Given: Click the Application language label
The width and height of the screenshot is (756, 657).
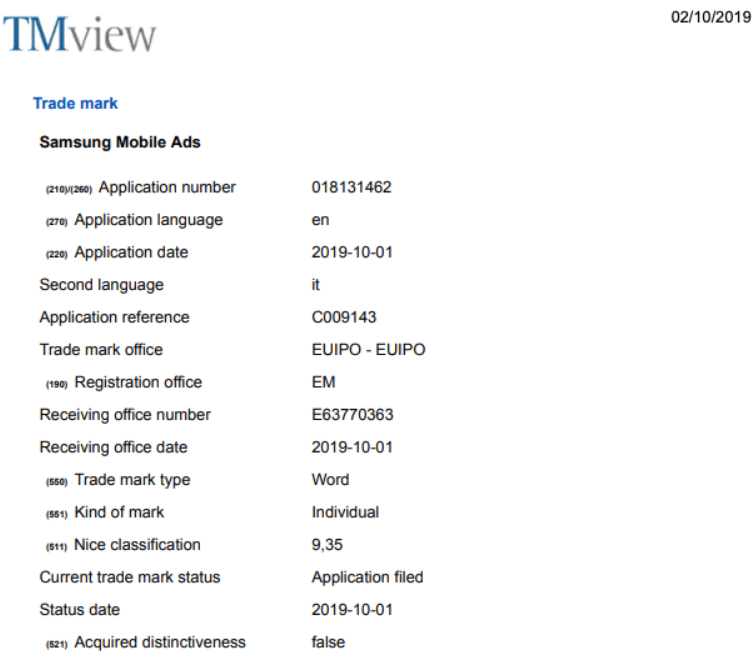Looking at the screenshot, I should coord(148,220).
